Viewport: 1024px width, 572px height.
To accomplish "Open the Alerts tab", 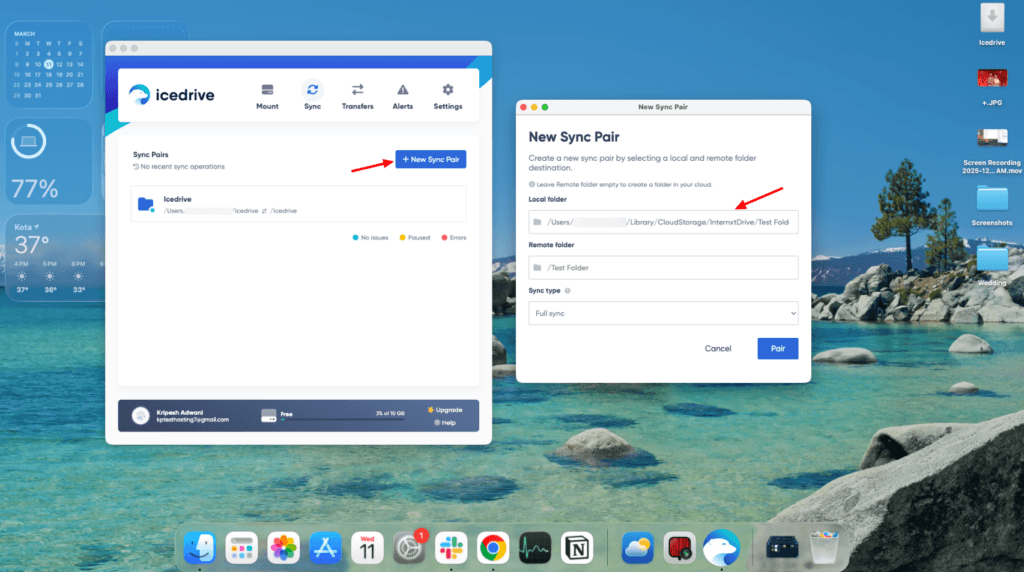I will coord(402,97).
